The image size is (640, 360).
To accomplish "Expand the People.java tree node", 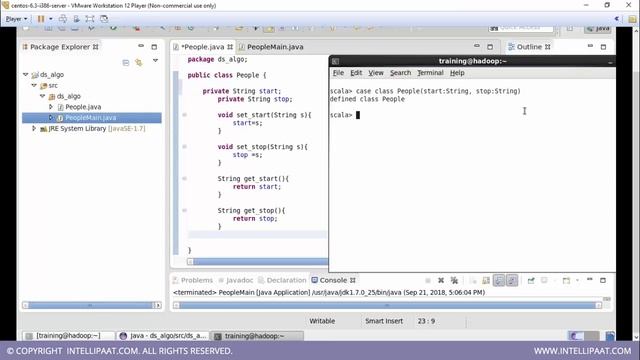I will [x=51, y=107].
